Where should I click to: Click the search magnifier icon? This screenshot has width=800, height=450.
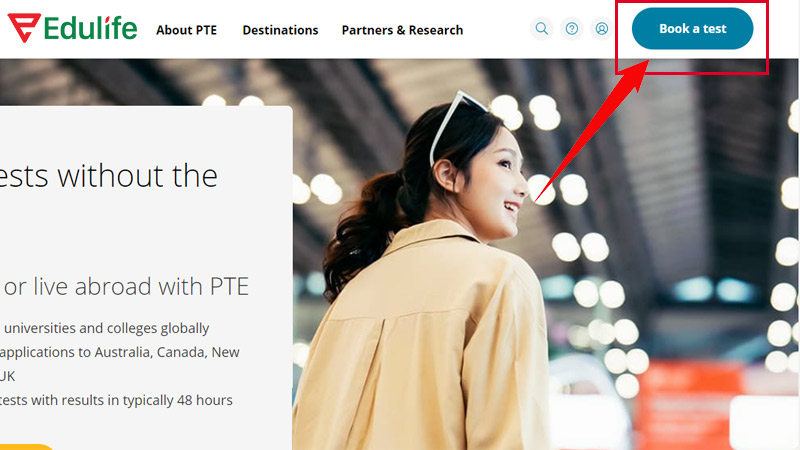coord(541,29)
